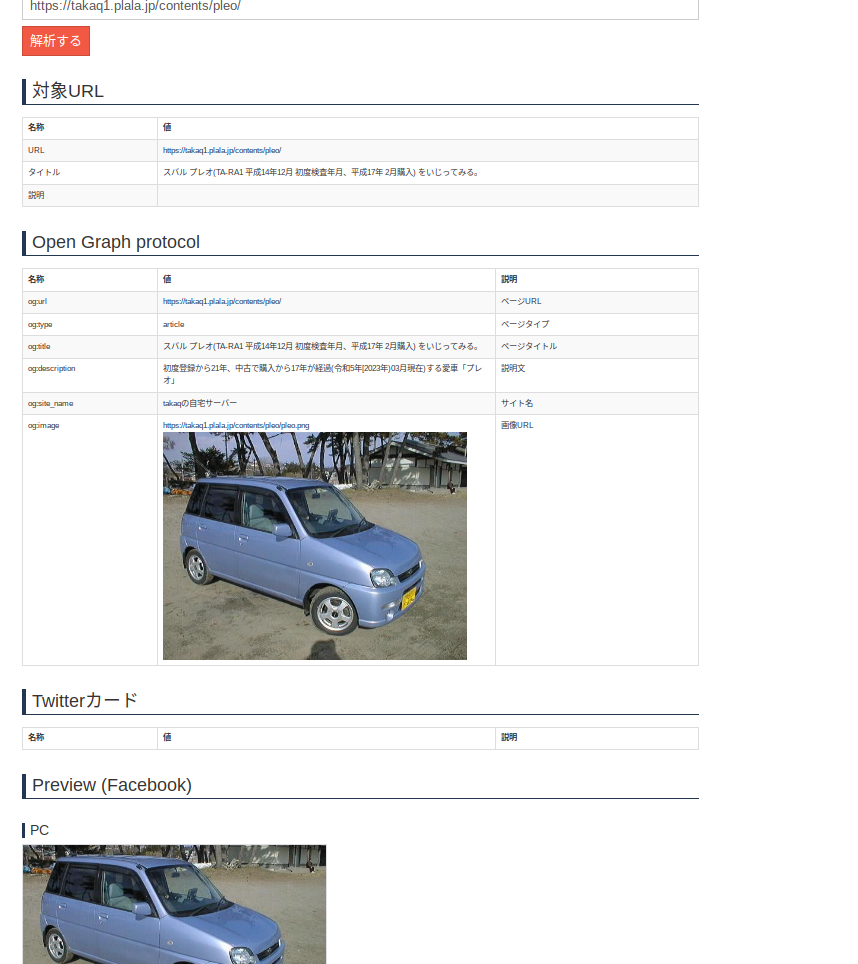Select the Preview (Facebook) heading

112,785
